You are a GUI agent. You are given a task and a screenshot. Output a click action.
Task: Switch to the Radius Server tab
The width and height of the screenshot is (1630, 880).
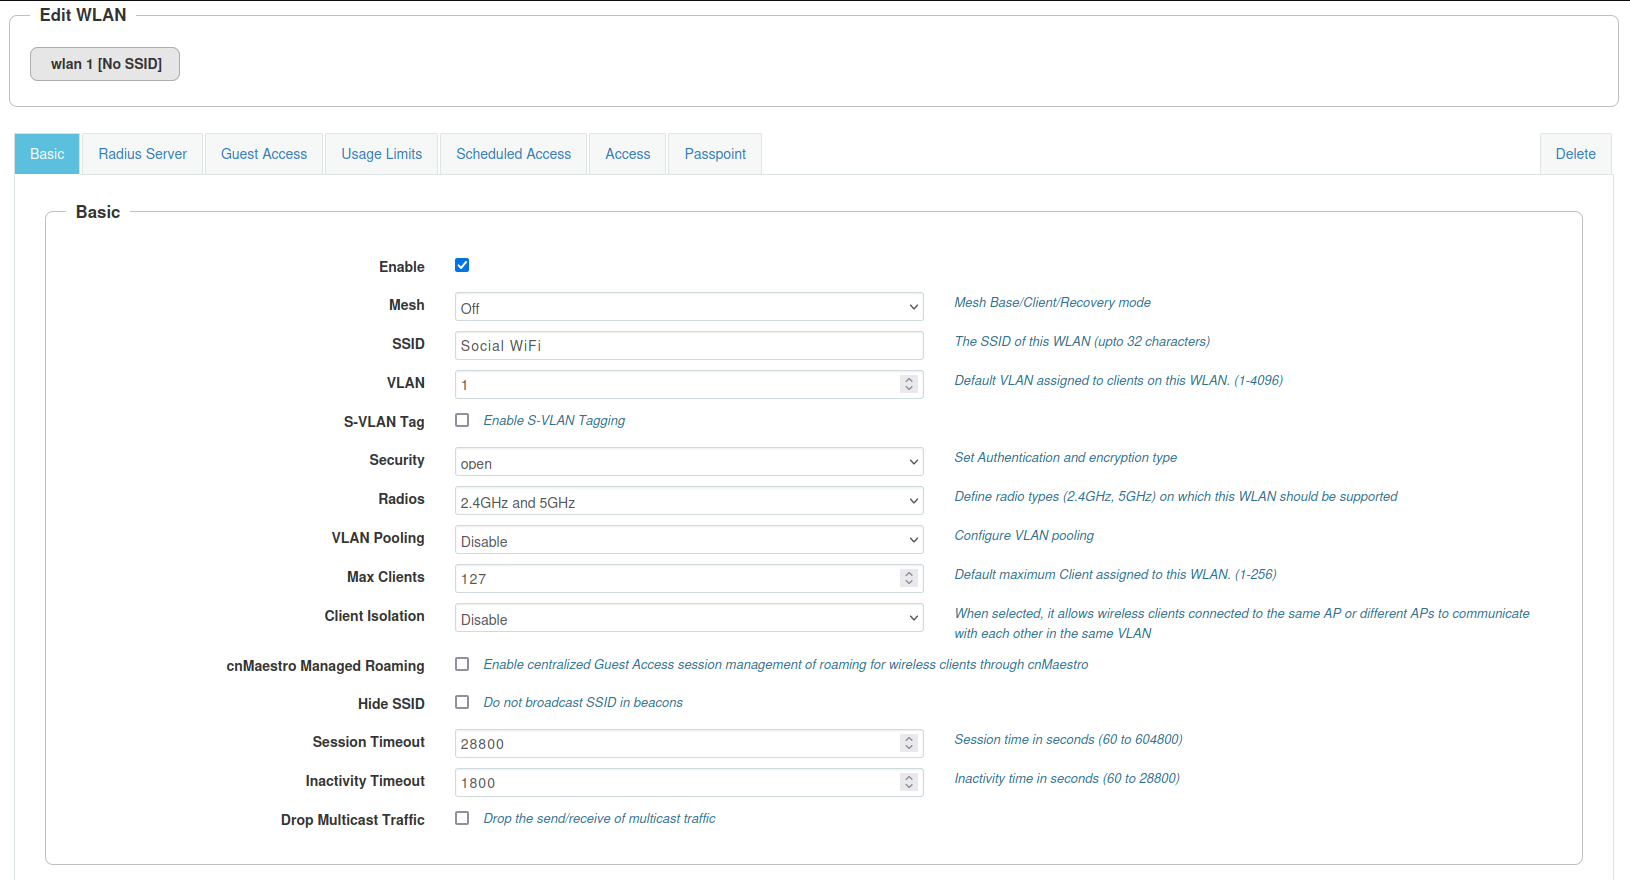(142, 154)
